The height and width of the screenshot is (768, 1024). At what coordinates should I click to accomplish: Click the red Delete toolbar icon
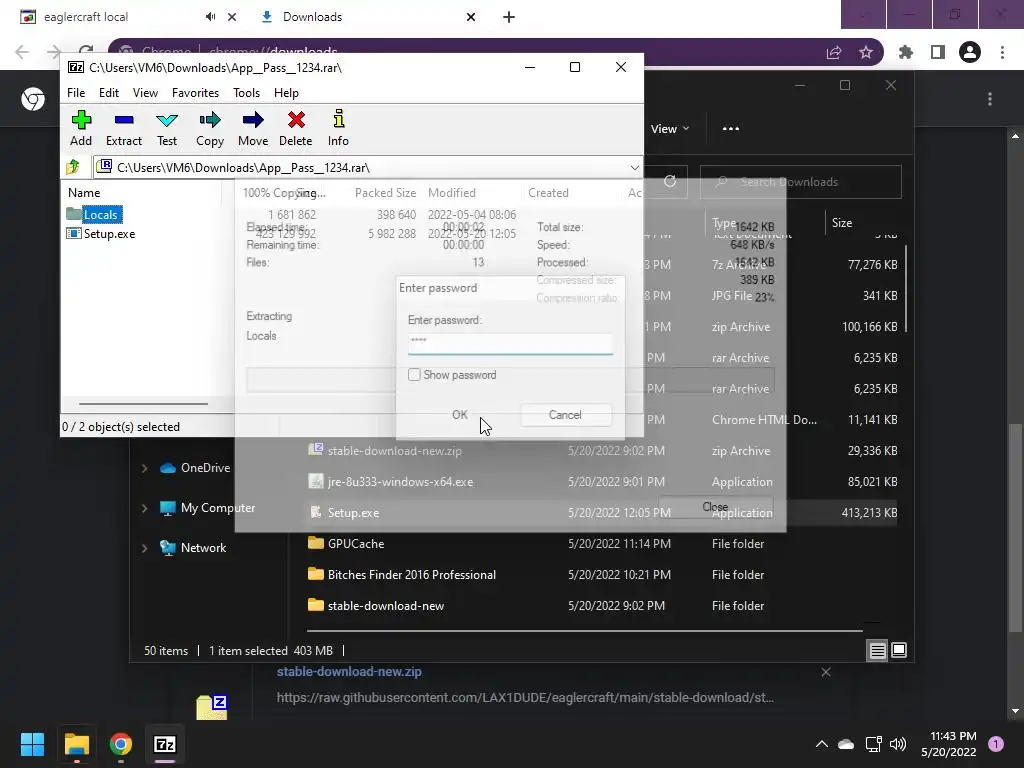(296, 120)
